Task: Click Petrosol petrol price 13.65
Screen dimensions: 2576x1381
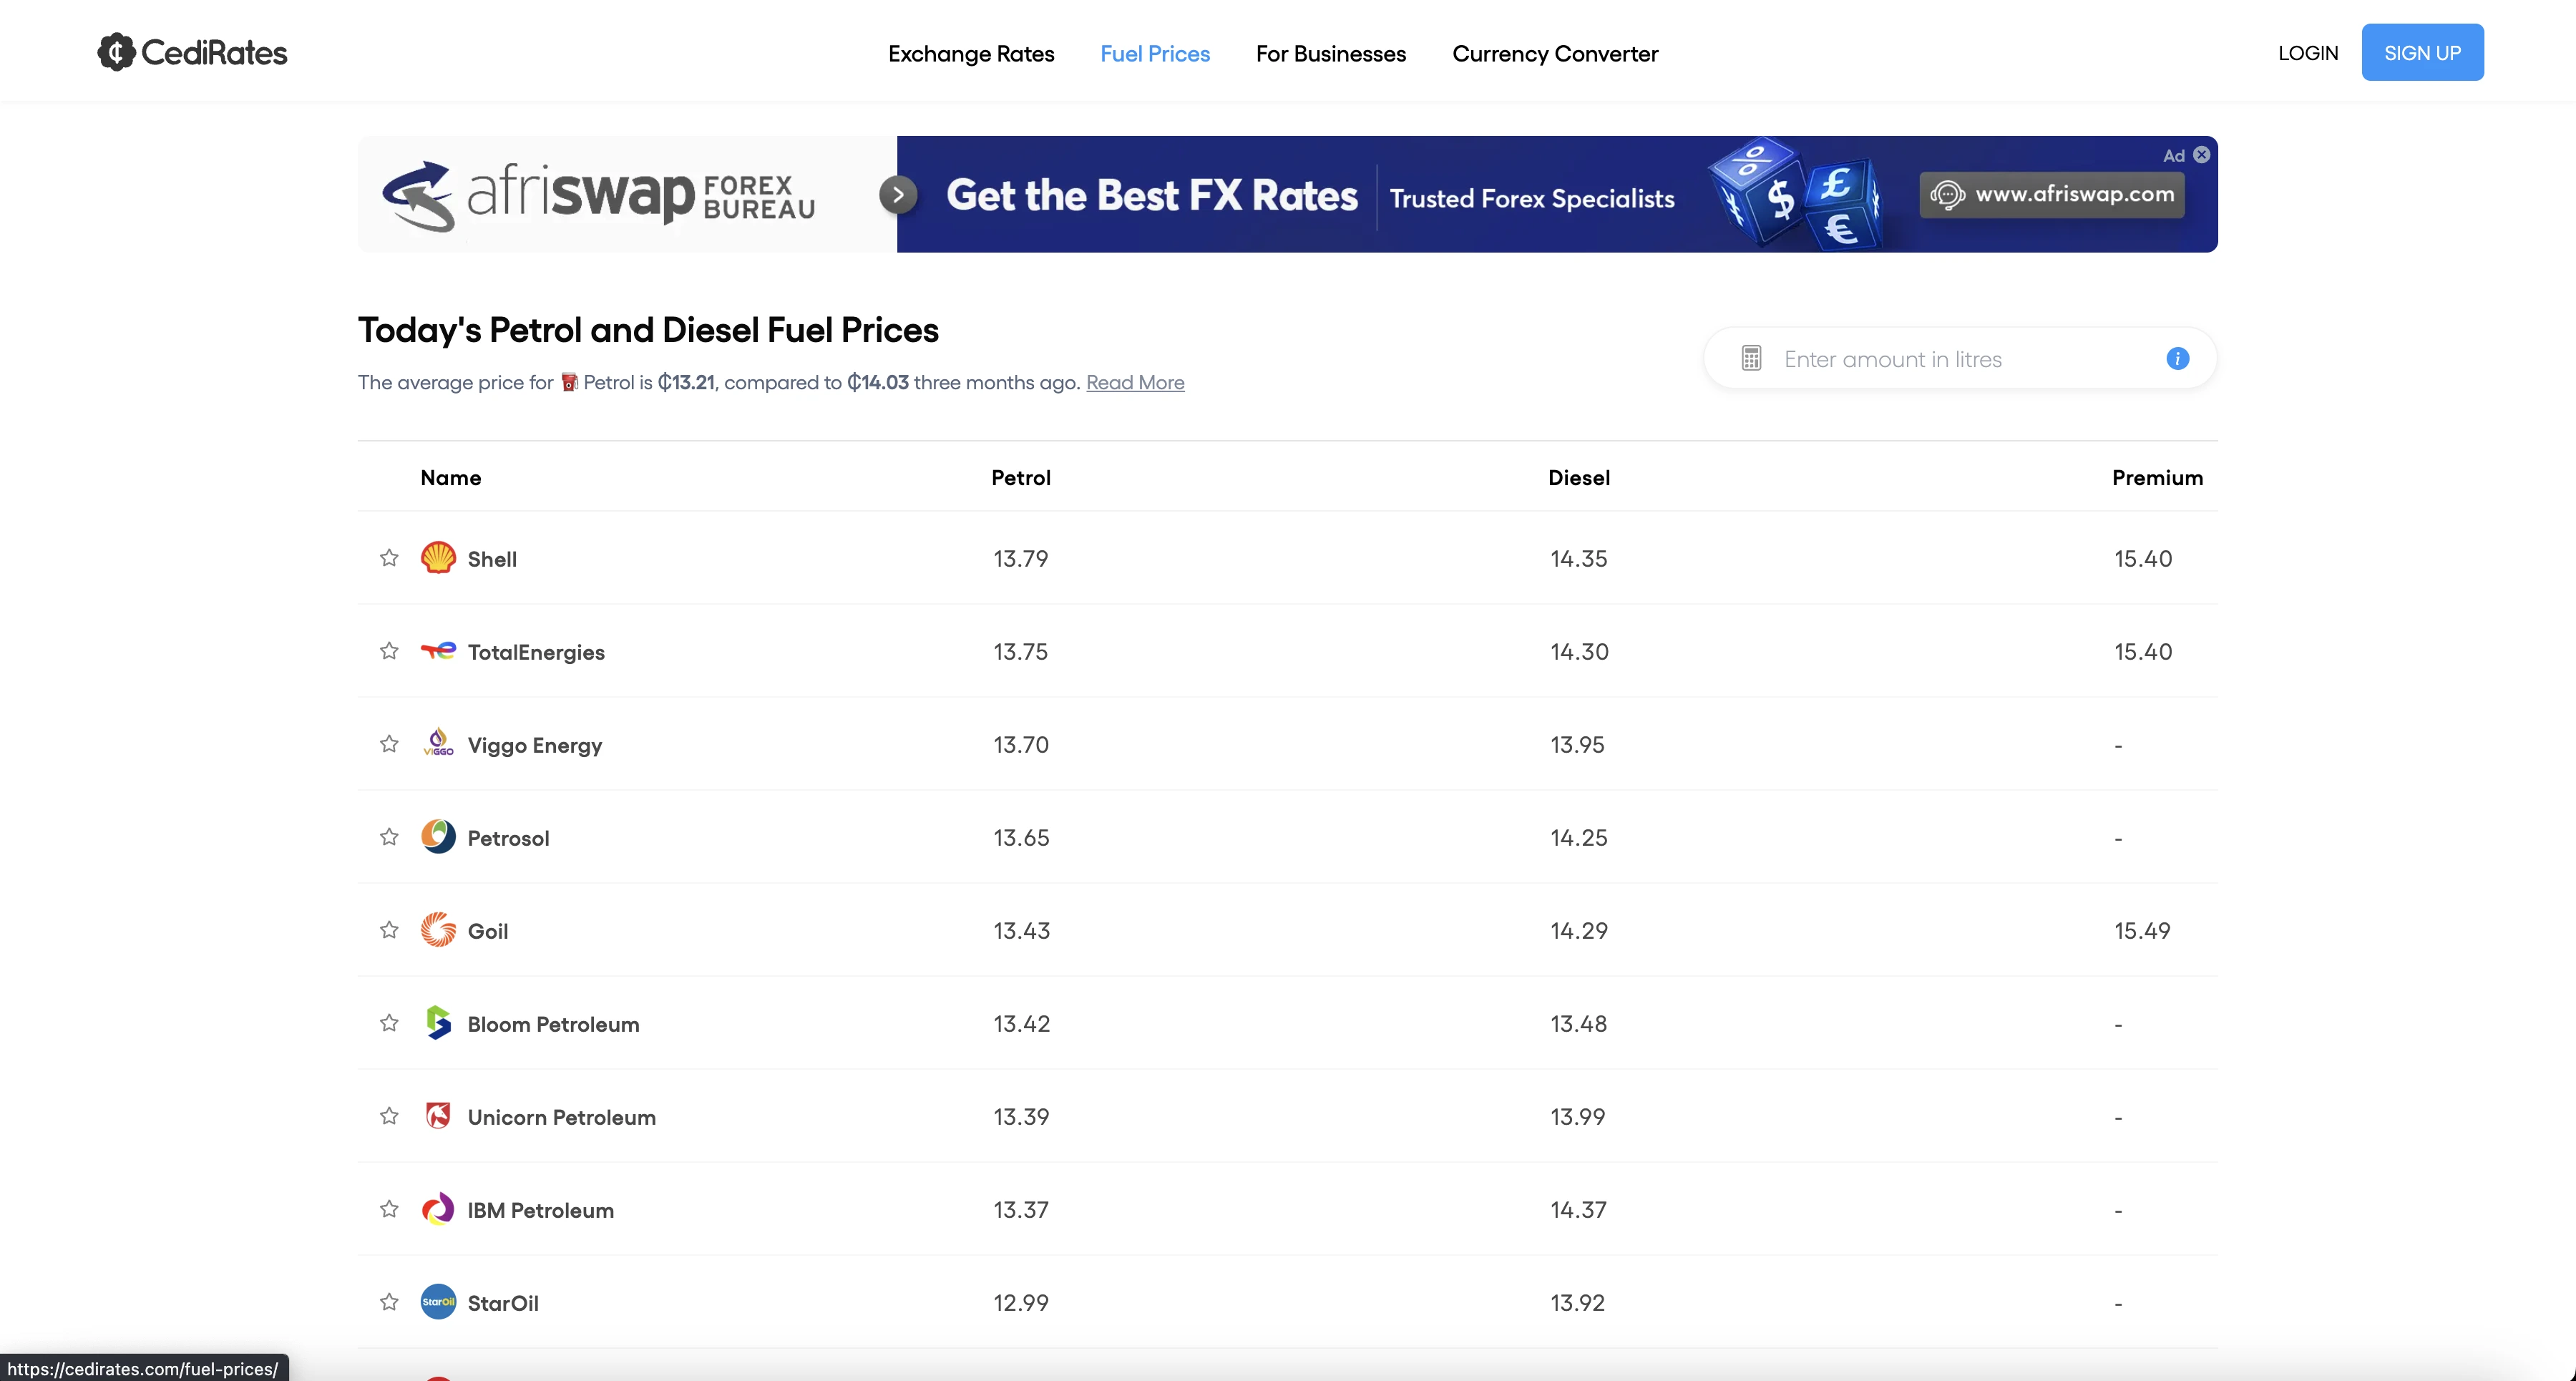Action: (x=1021, y=838)
